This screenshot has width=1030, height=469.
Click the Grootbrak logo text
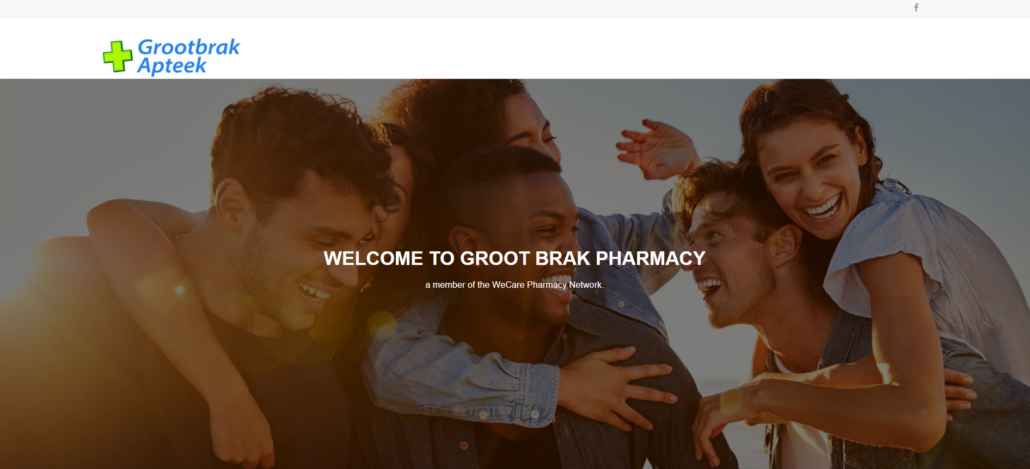pyautogui.click(x=189, y=47)
